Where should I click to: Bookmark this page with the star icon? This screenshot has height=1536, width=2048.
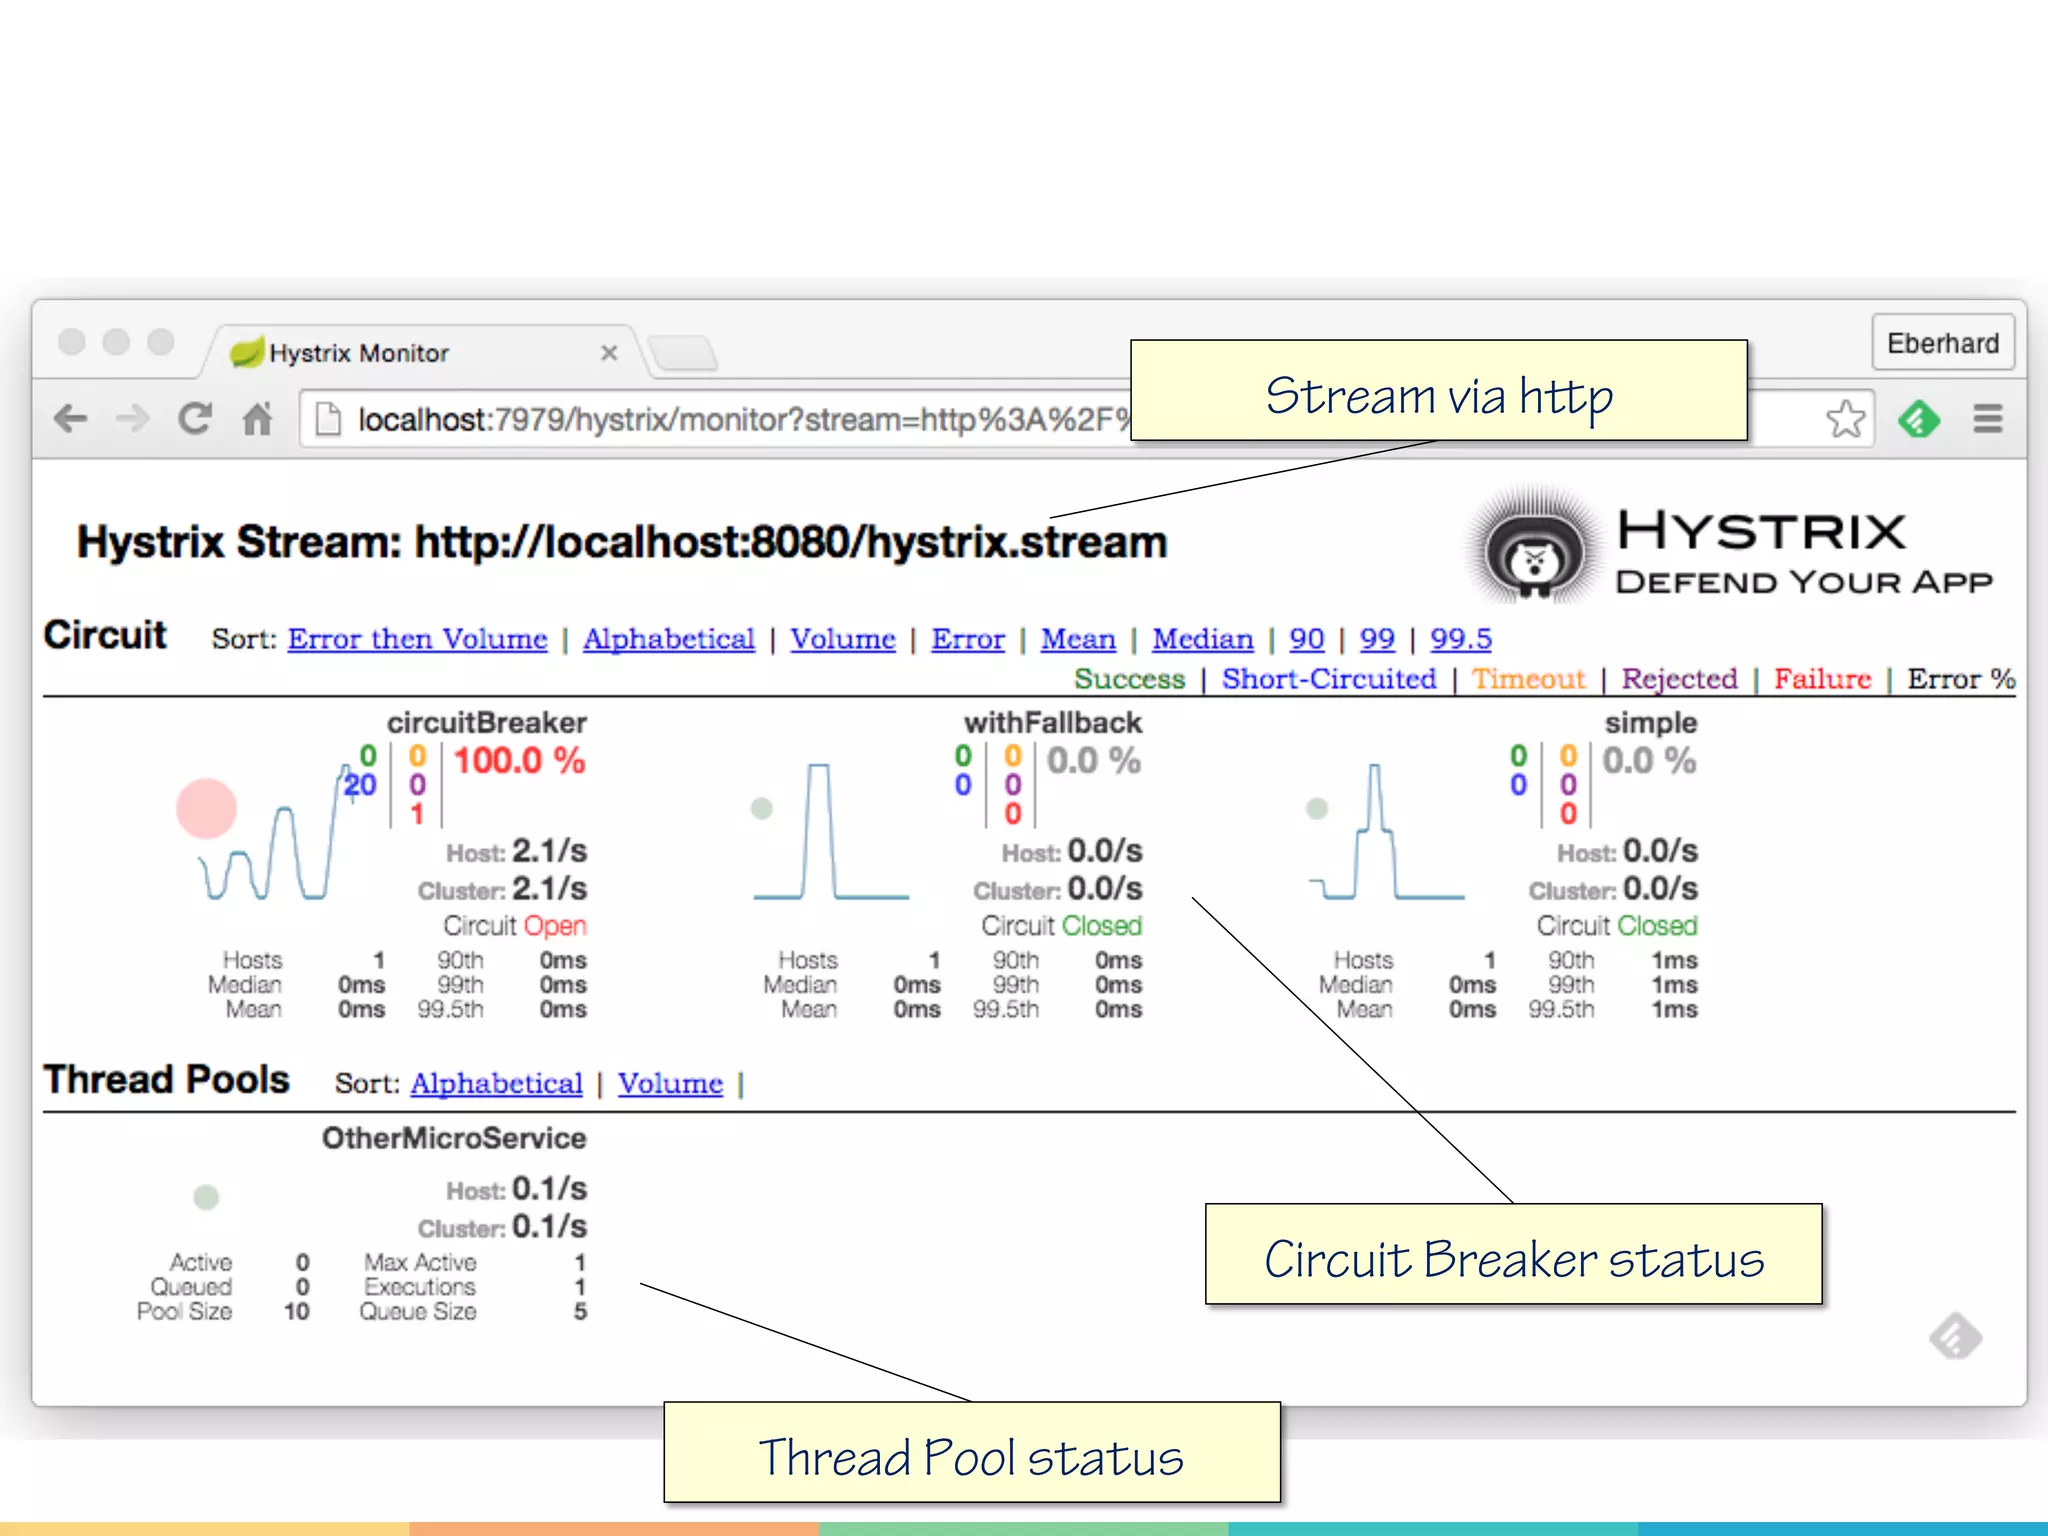tap(1845, 418)
